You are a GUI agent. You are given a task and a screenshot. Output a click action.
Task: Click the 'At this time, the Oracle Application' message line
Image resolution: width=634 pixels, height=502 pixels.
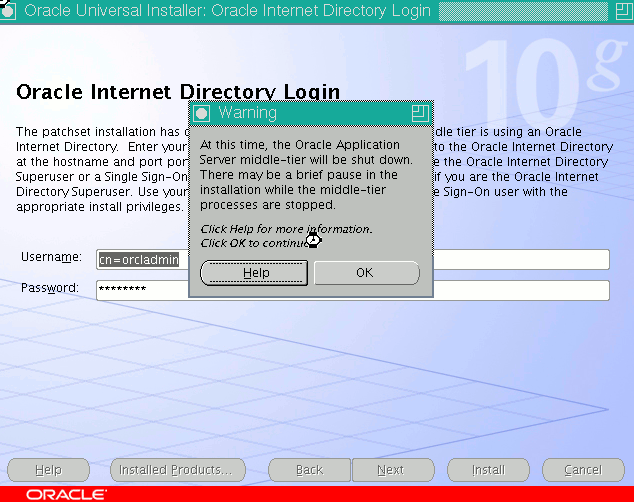[300, 145]
